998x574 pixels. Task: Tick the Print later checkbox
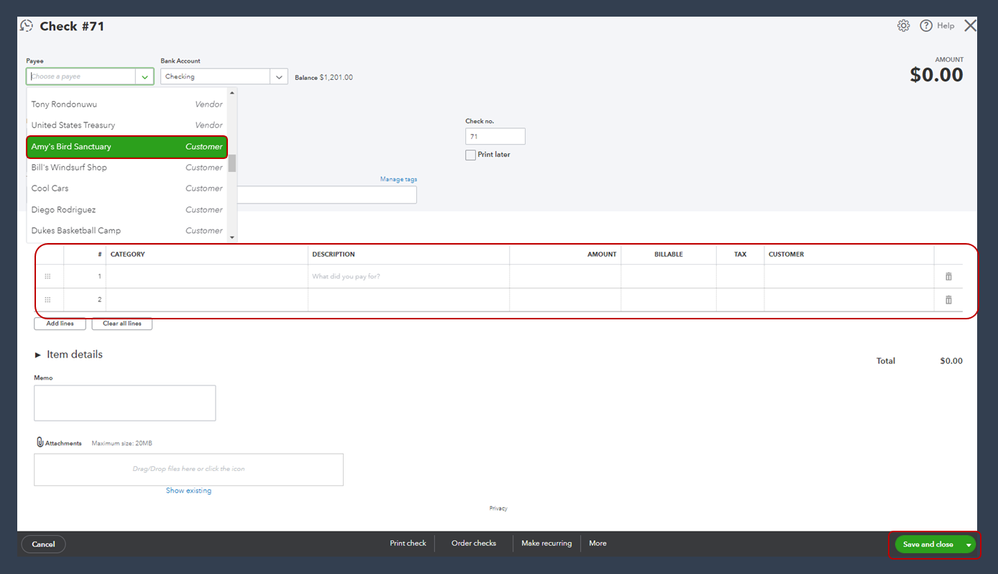(470, 155)
